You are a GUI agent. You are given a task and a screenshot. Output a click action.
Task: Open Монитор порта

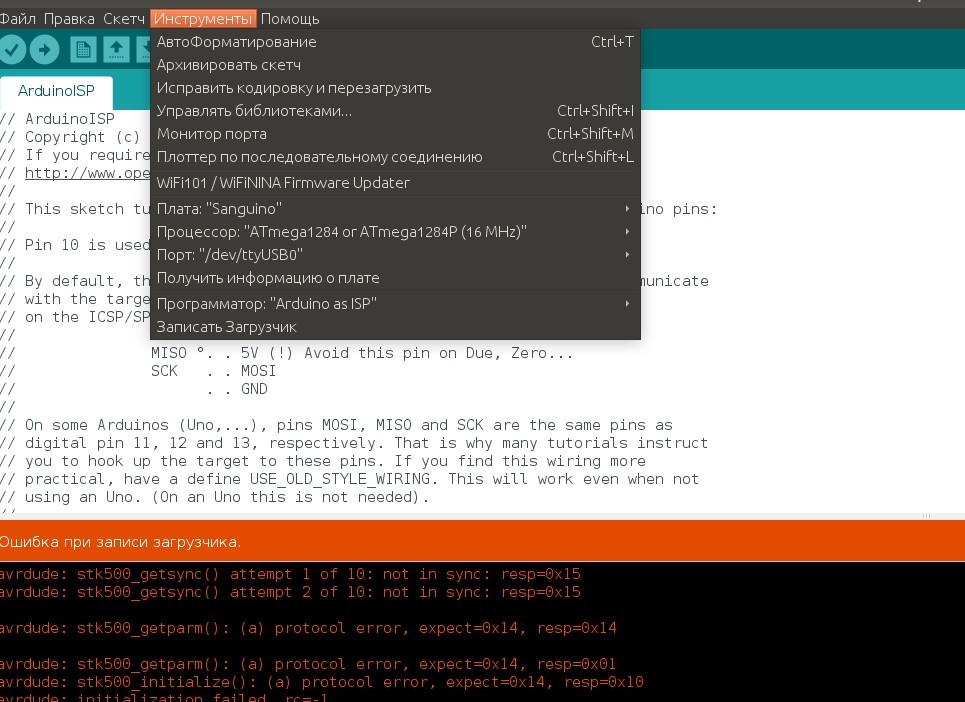395,134
